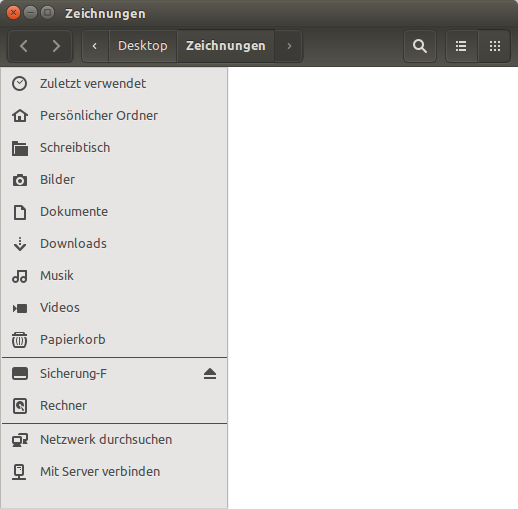Click the Persönlicher Ordner home icon
The width and height of the screenshot is (518, 509).
[x=20, y=116]
